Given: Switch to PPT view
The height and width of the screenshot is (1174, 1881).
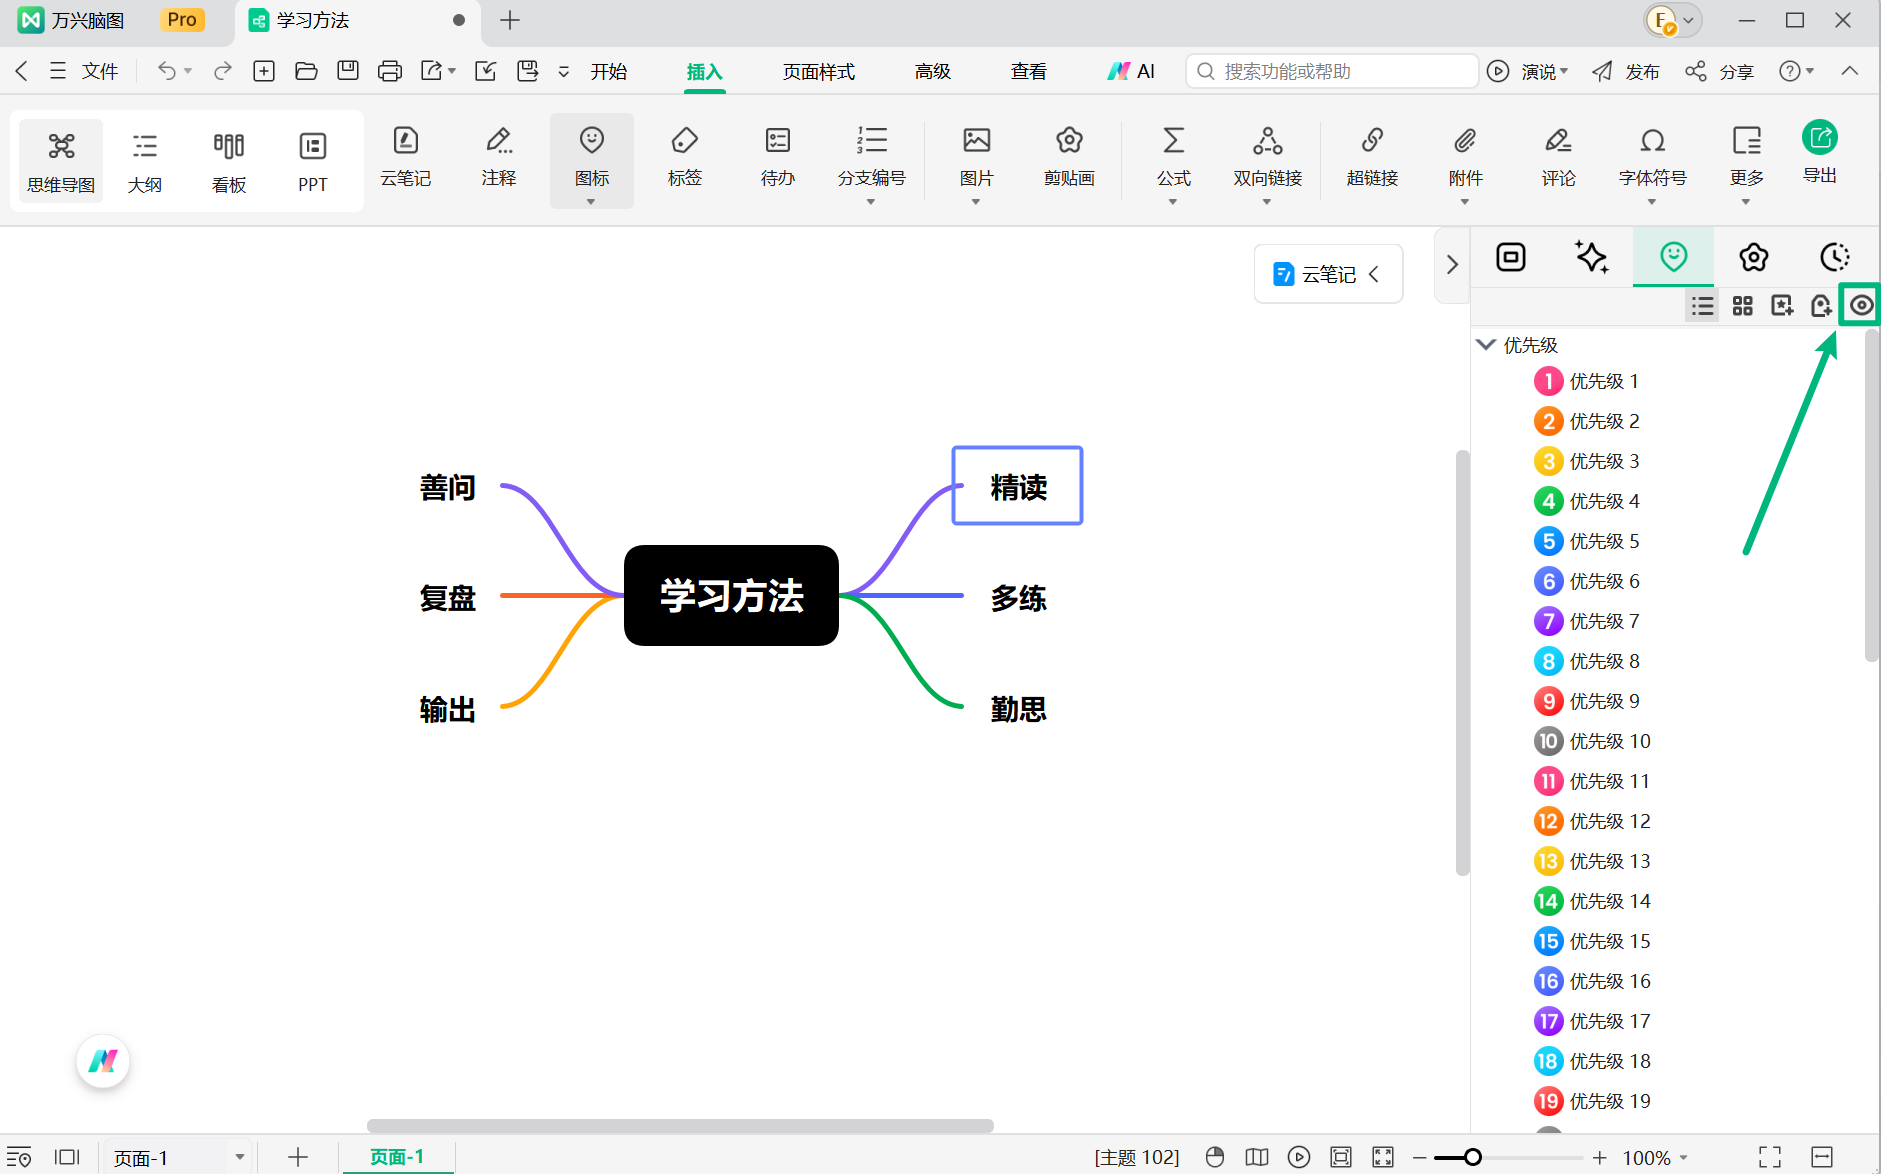Looking at the screenshot, I should [x=313, y=161].
